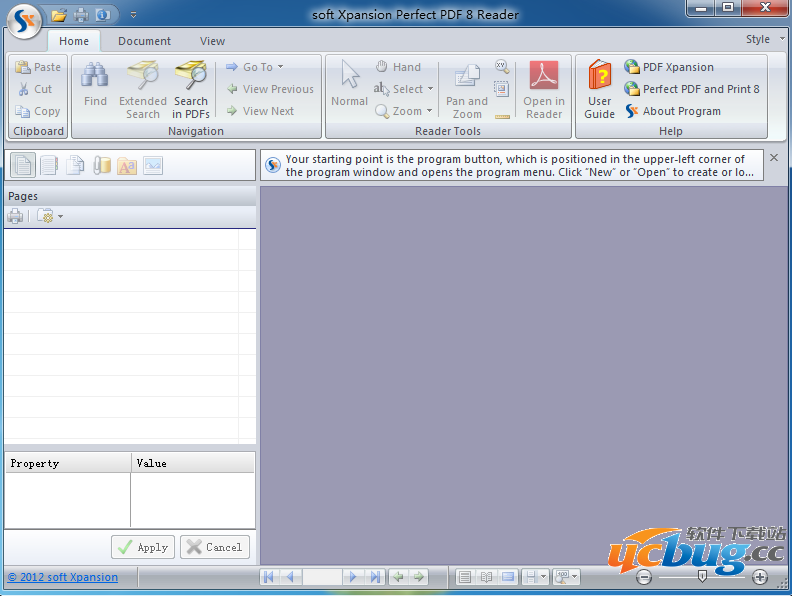Click the zoom in plus button
Image resolution: width=792 pixels, height=596 pixels.
tap(760, 577)
